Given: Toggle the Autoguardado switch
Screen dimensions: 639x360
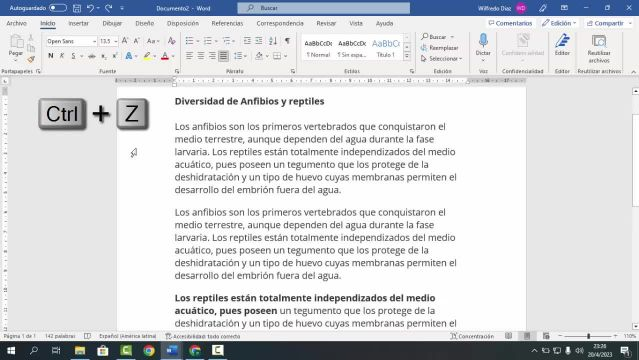Looking at the screenshot, I should coord(57,8).
